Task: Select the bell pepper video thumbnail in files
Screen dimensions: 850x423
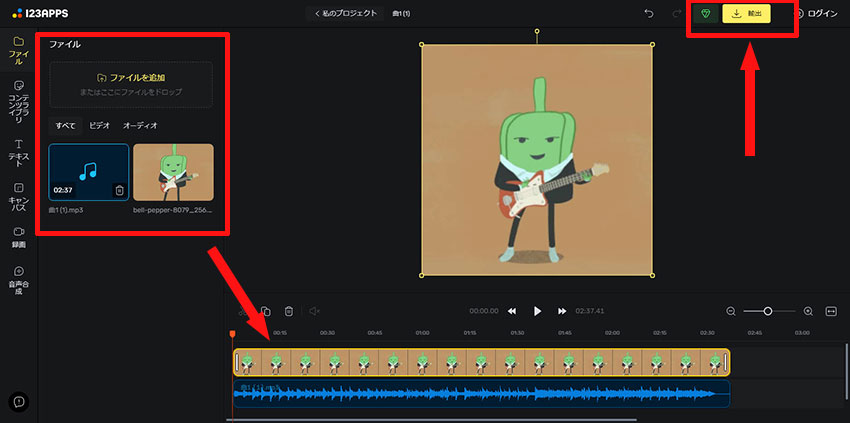Action: 173,173
